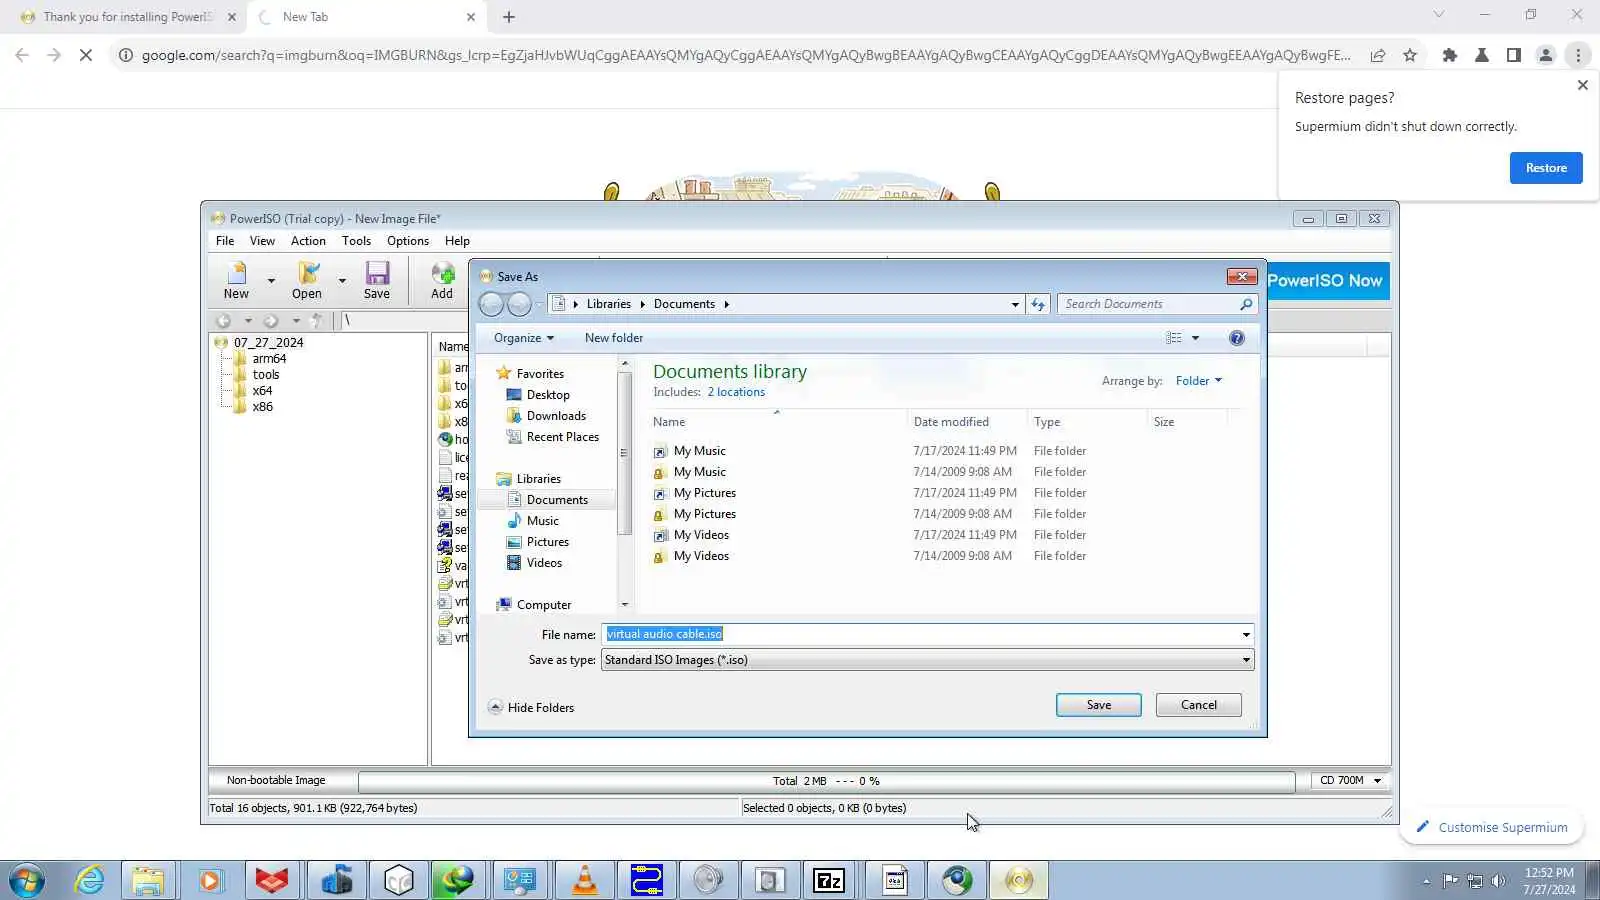Click the up-one-level arrow in PowerISO
This screenshot has height=900, width=1600.
point(317,321)
